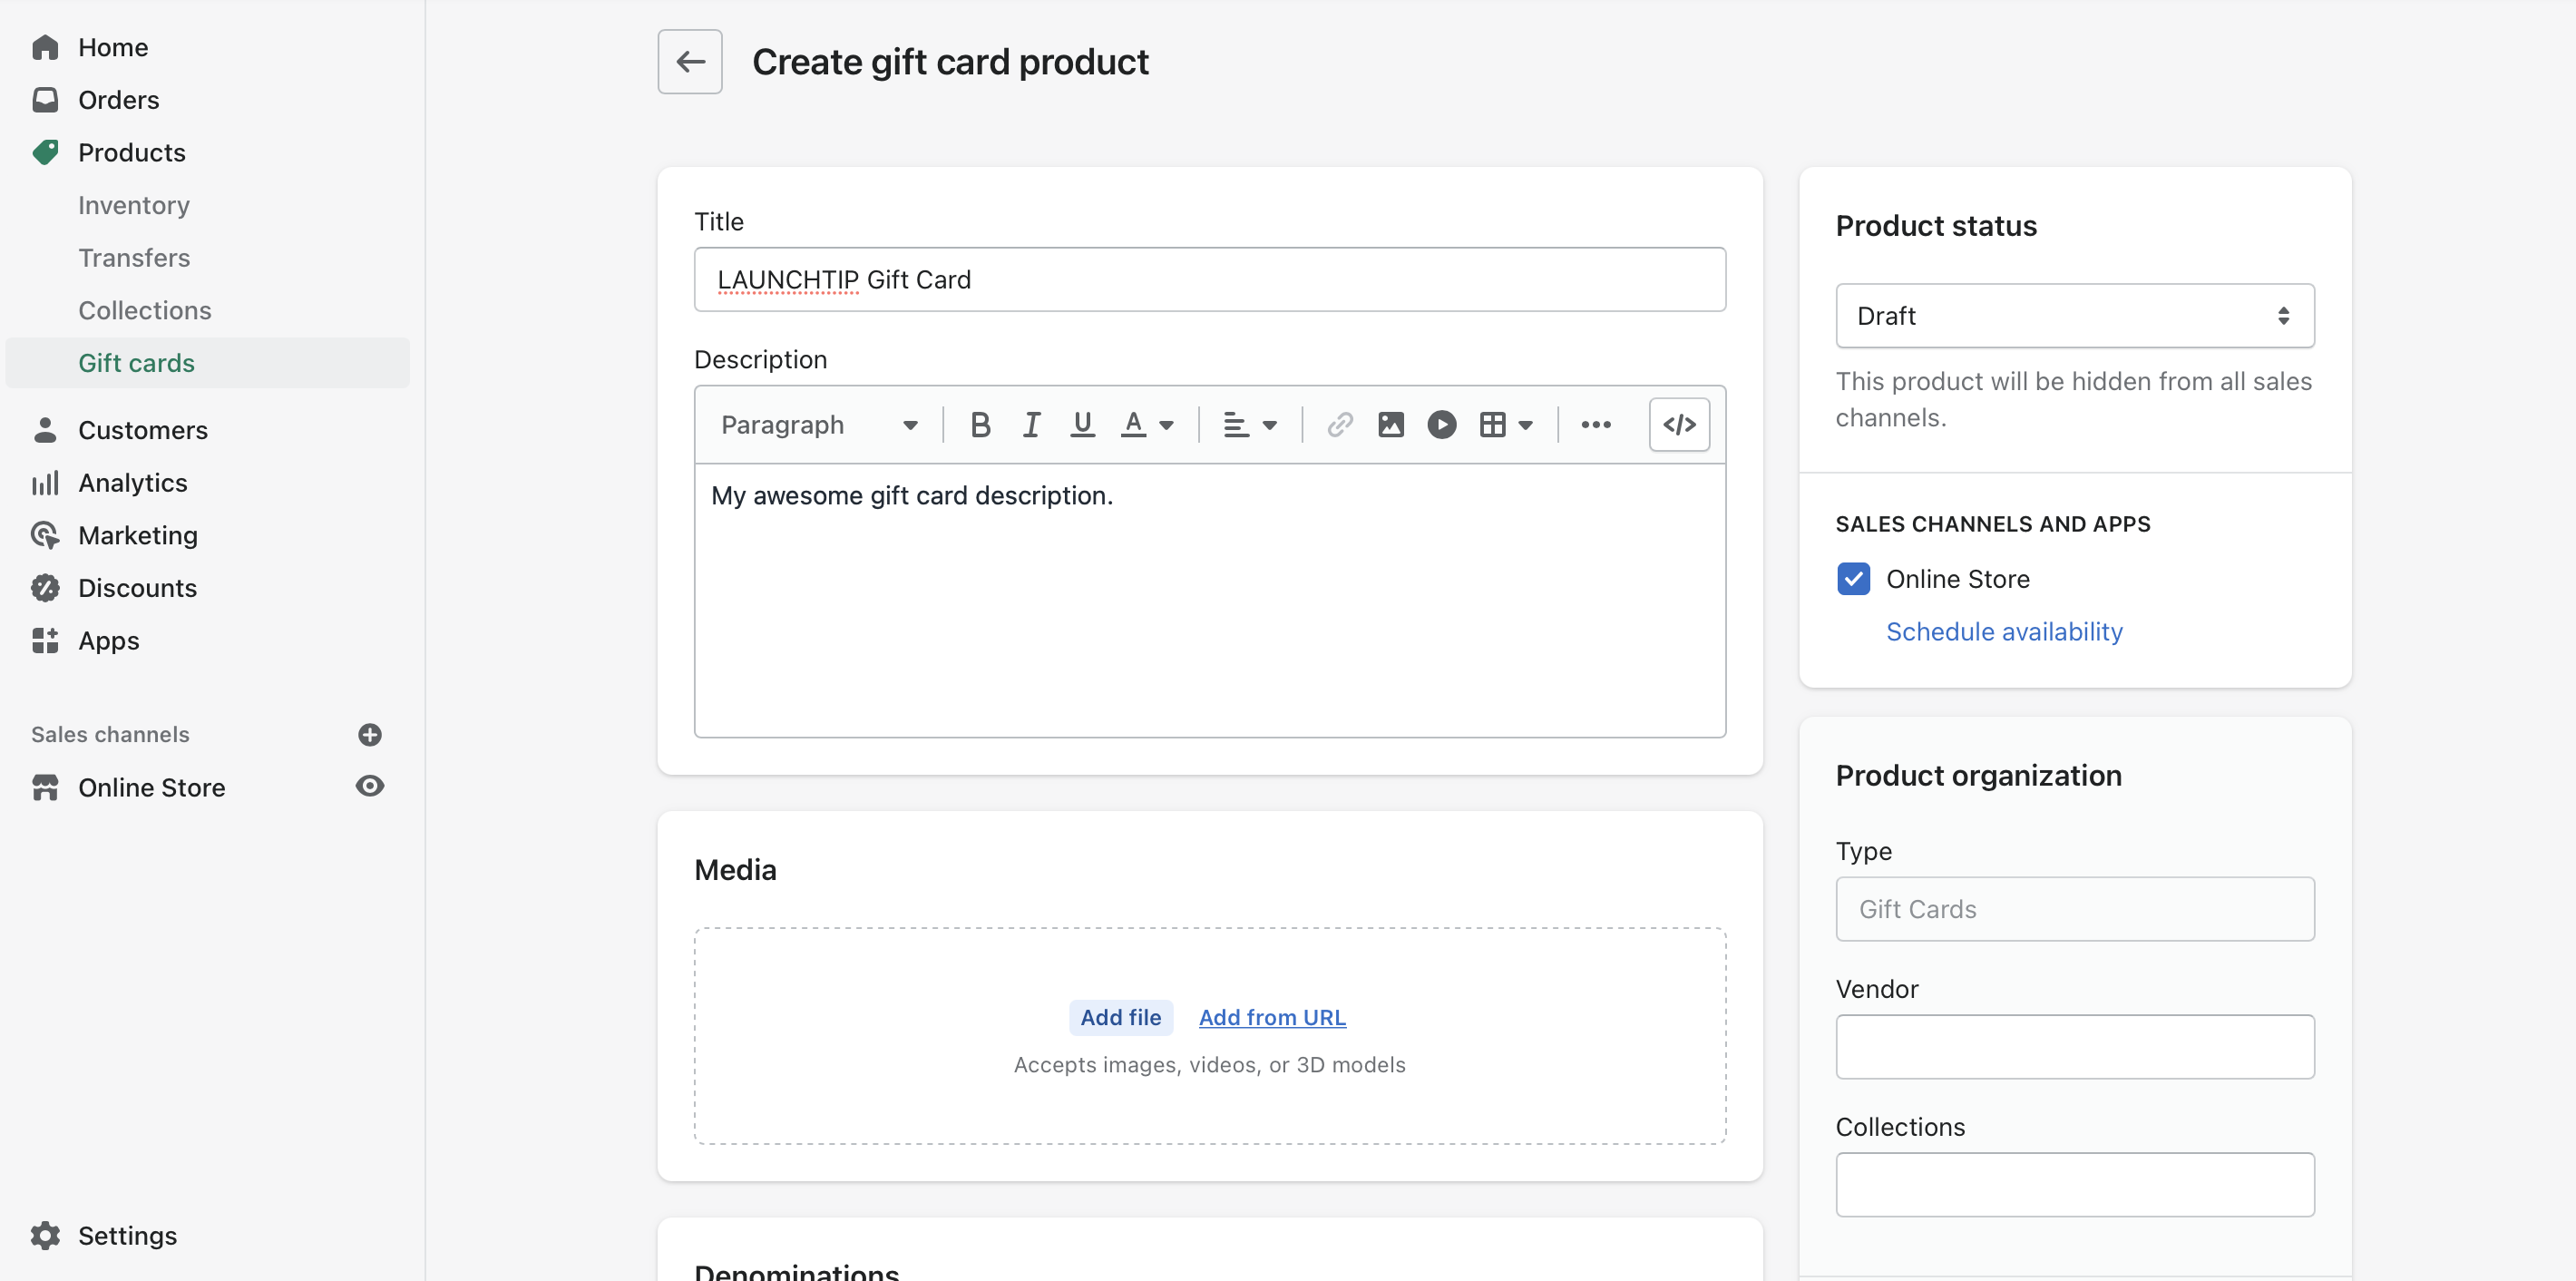Screen dimensions: 2576x1281
Task: Click the Orders inbox icon
Action: point(45,100)
